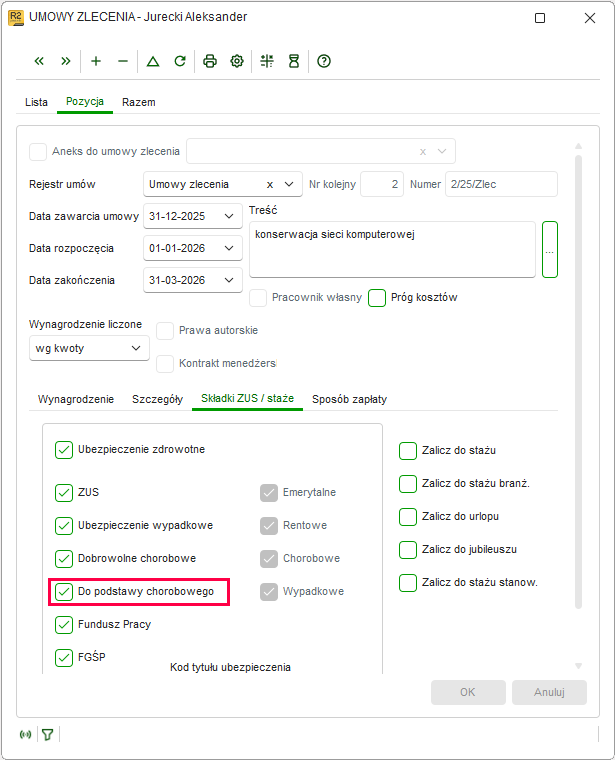
Task: Add a new entry with the plus icon
Action: point(96,61)
